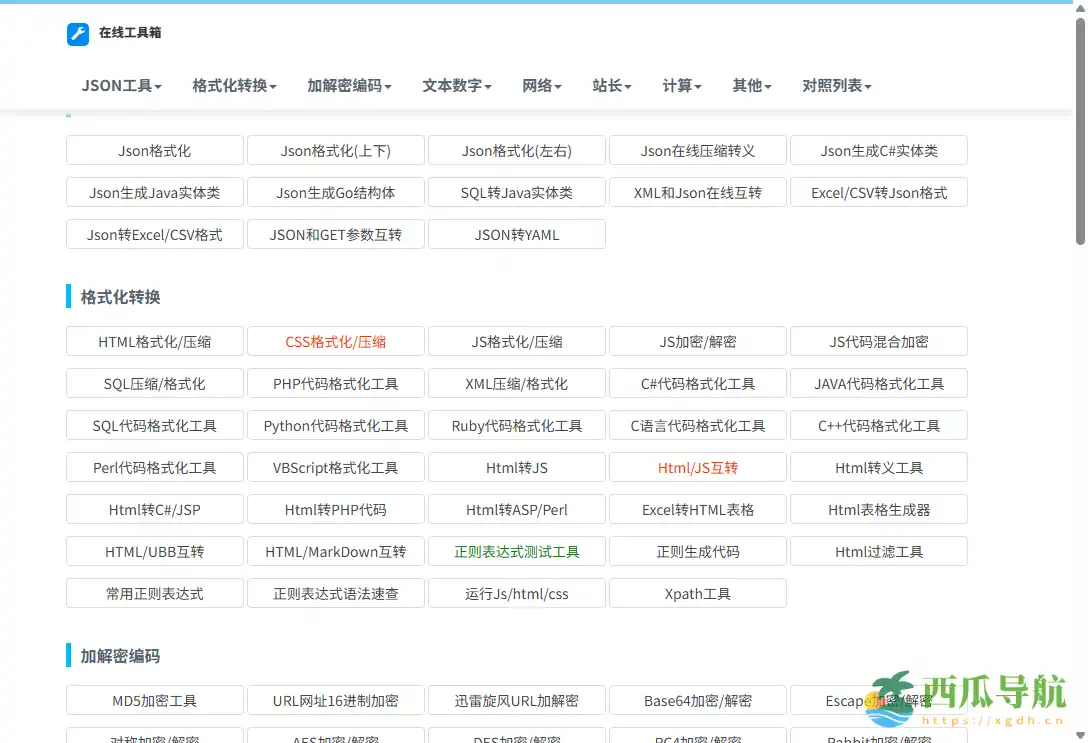
Task: Click the Excel转HTML表格 tool
Action: pyautogui.click(x=697, y=509)
